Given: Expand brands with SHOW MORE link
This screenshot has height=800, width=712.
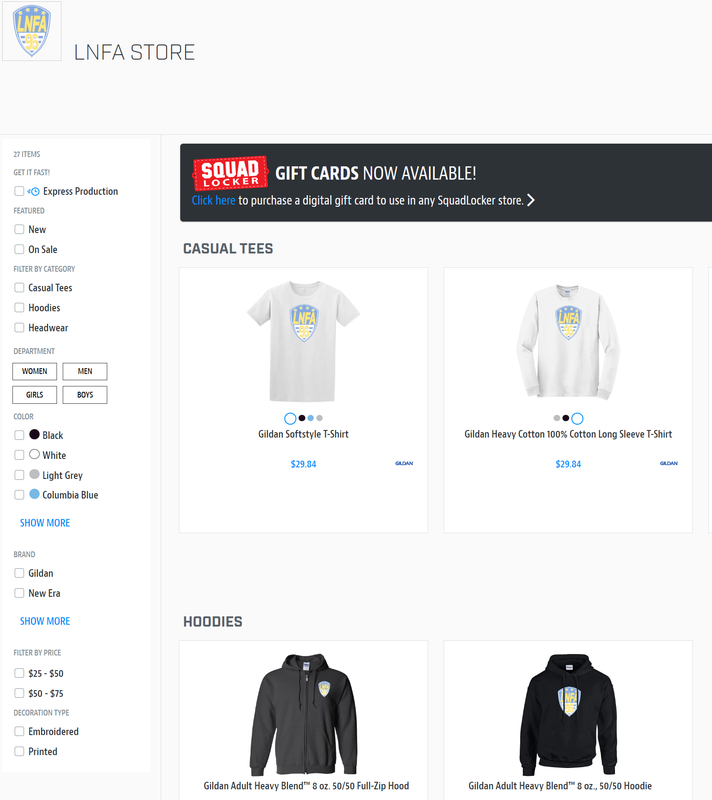Looking at the screenshot, I should (45, 621).
